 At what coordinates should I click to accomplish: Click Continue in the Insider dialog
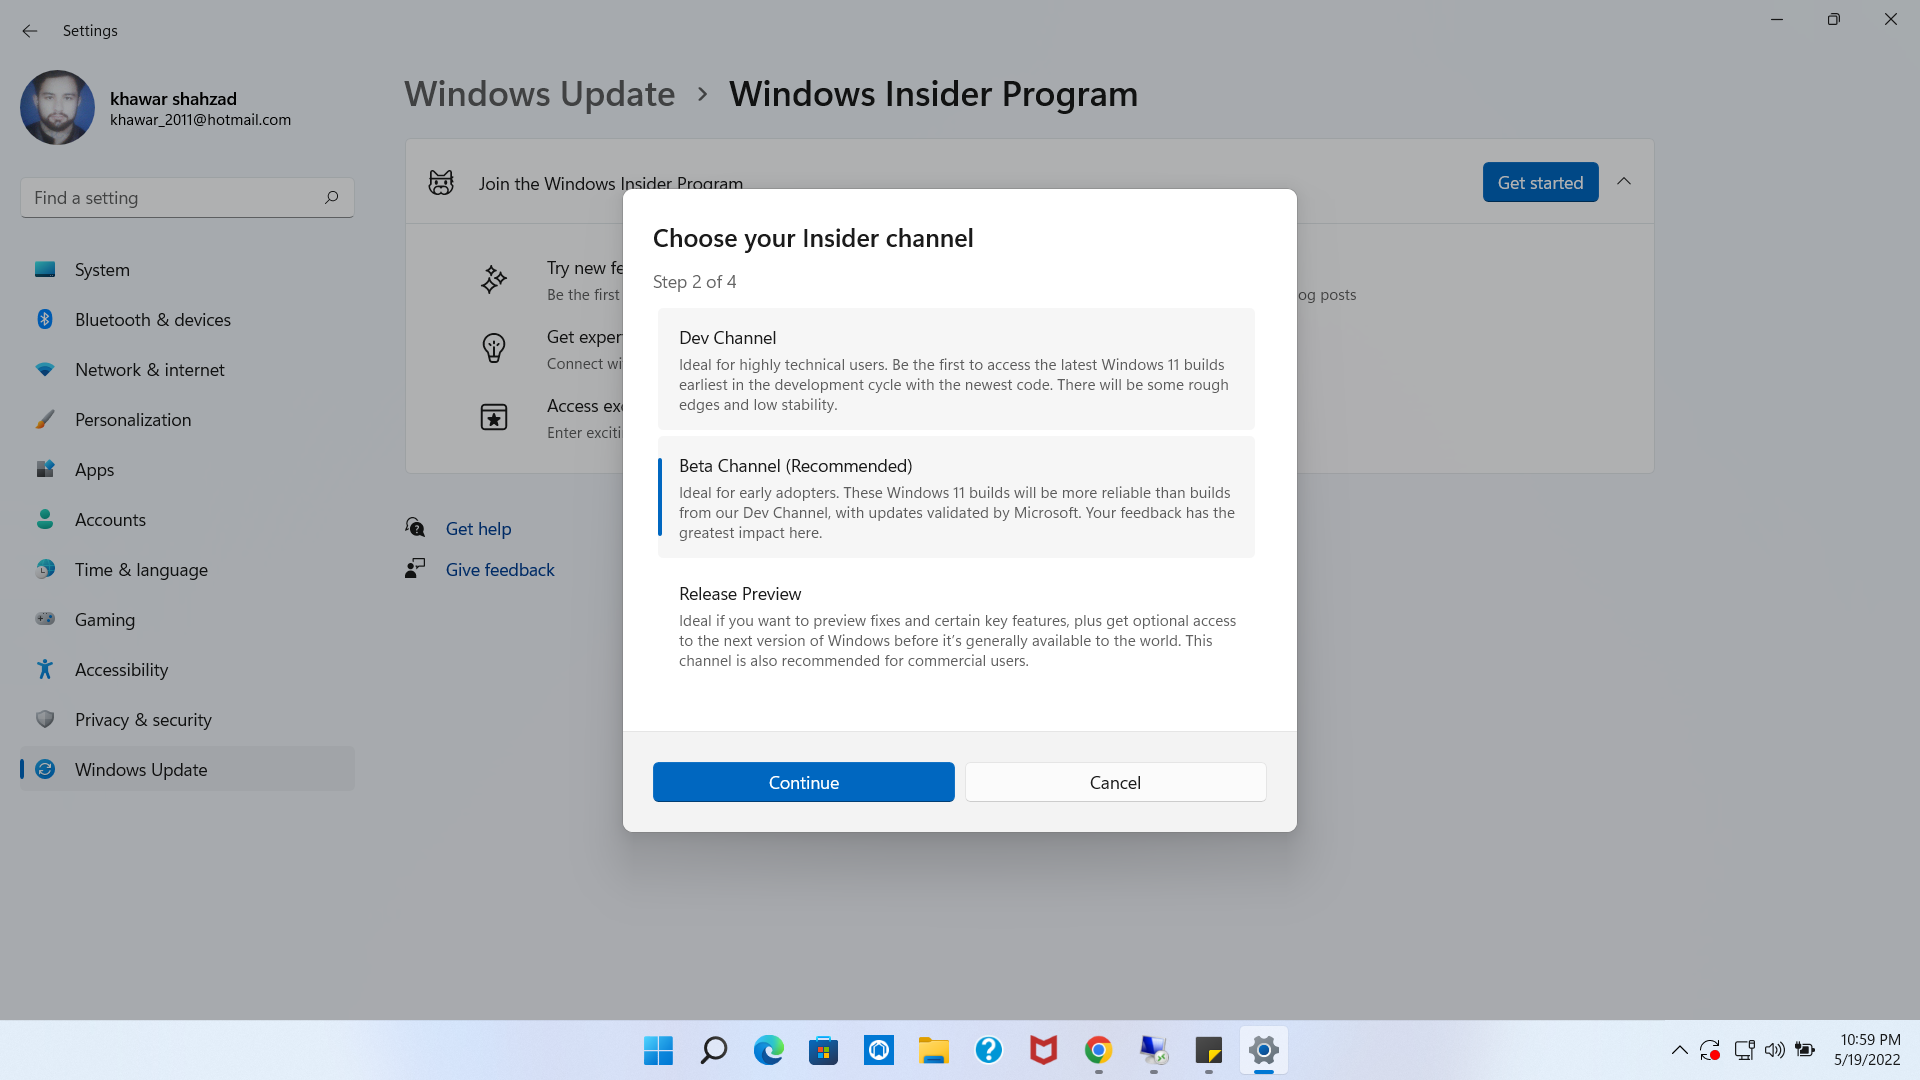pos(803,782)
